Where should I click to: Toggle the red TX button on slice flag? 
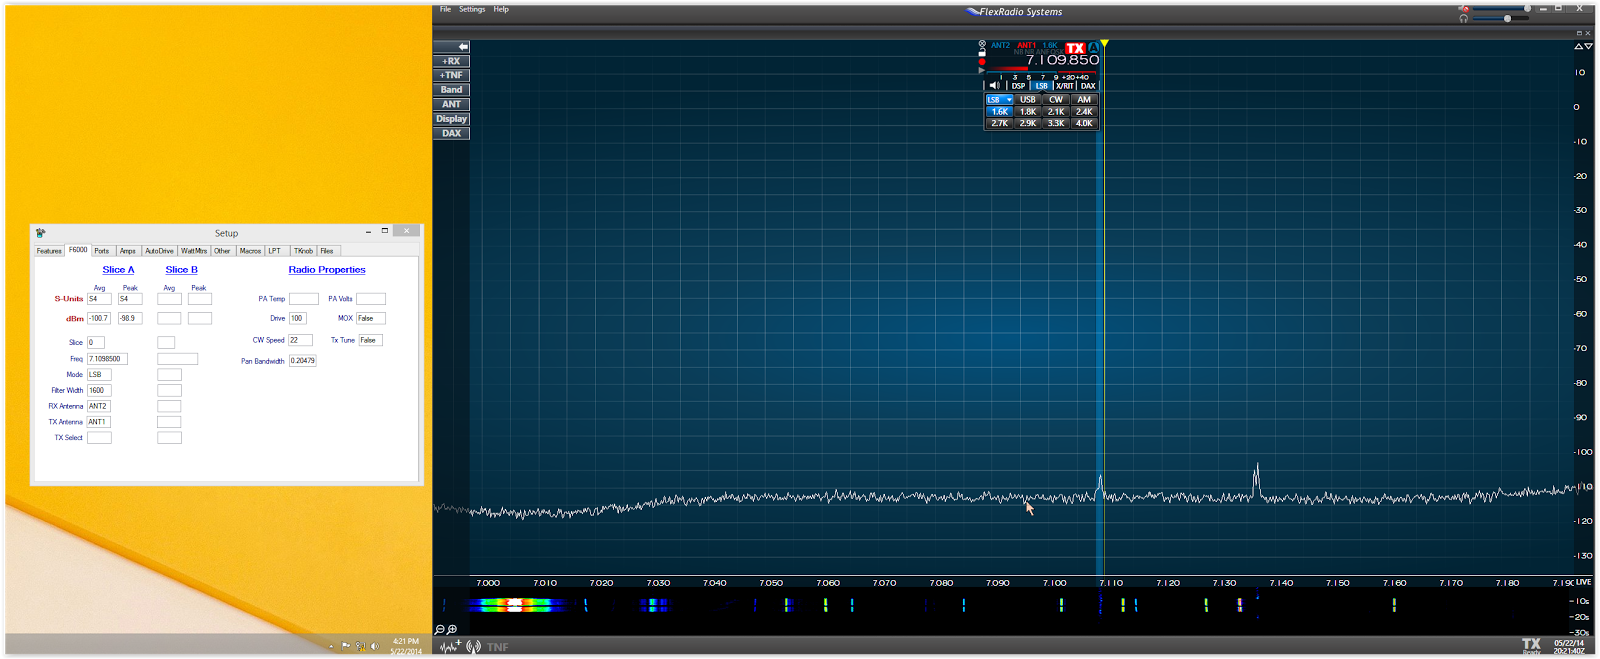1075,48
